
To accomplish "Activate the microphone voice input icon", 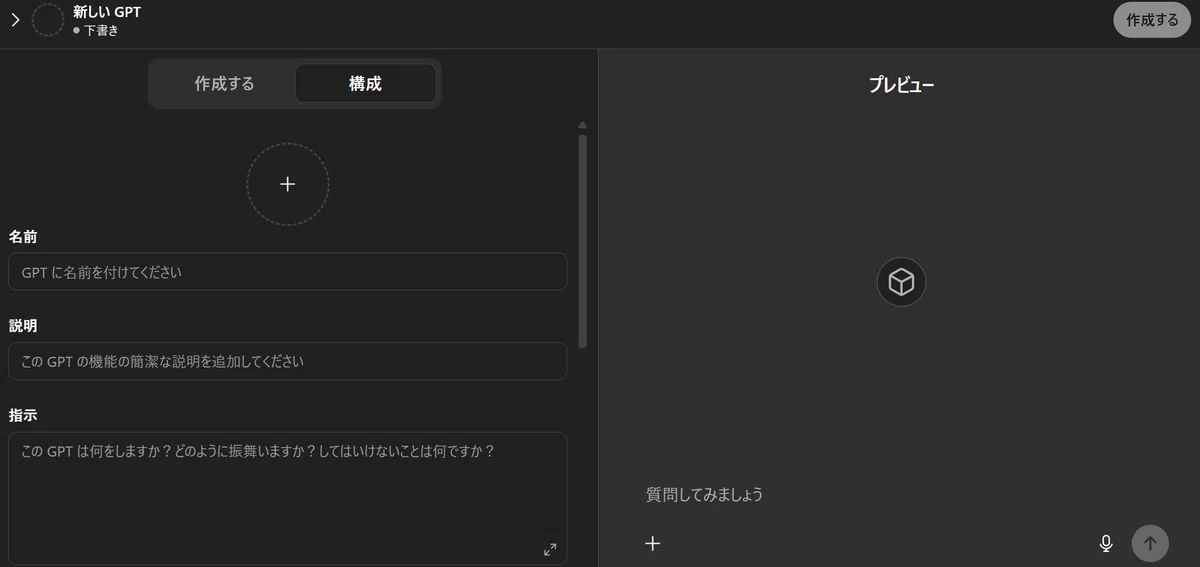I will tap(1106, 543).
